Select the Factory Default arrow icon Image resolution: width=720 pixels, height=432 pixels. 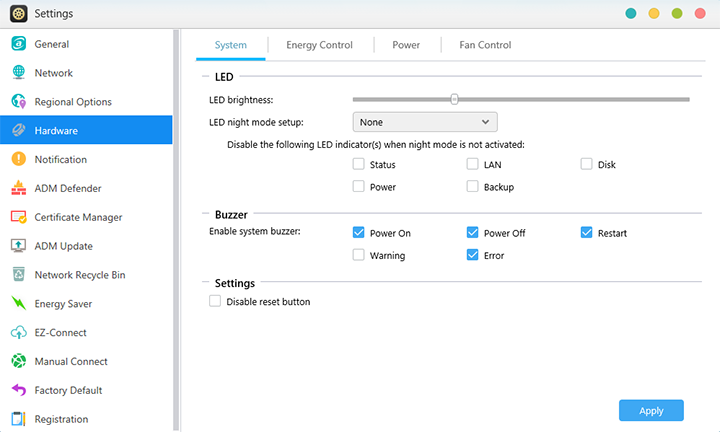click(x=18, y=390)
